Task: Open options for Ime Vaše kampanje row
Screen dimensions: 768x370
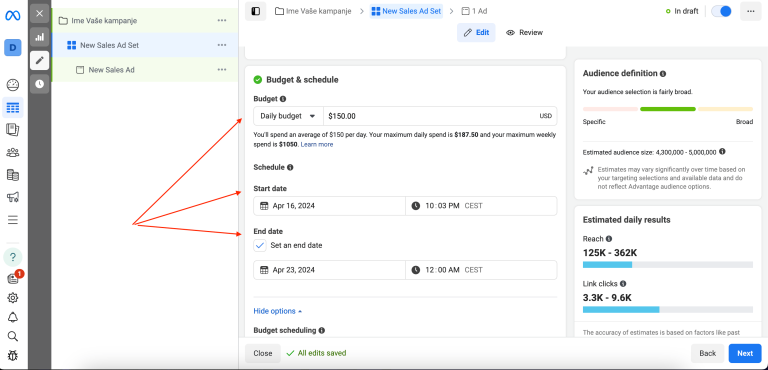Action: [x=222, y=21]
